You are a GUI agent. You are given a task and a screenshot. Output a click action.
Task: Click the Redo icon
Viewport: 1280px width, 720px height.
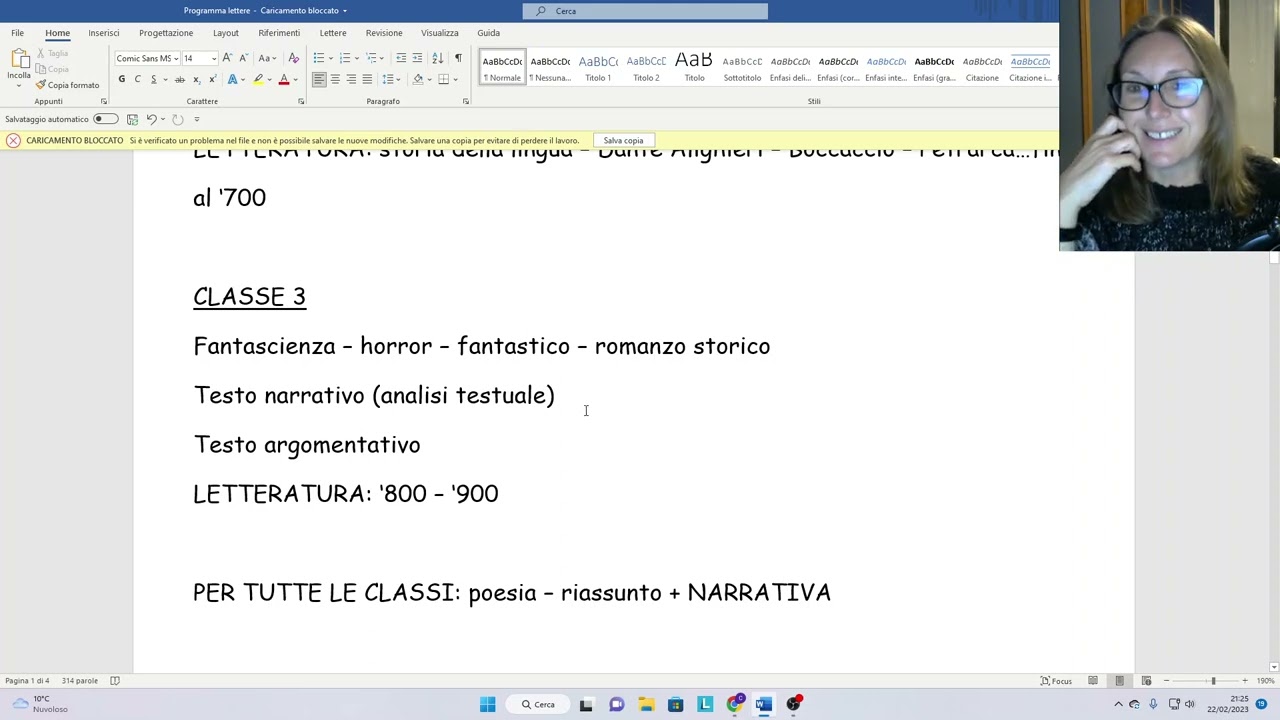coord(177,119)
